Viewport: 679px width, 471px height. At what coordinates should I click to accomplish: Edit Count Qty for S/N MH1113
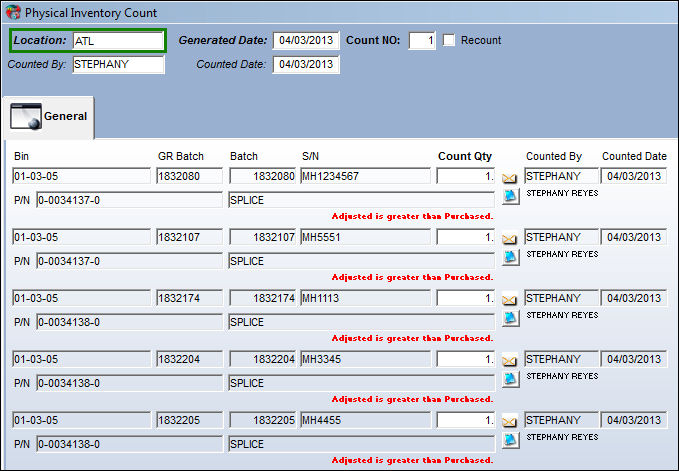pyautogui.click(x=466, y=298)
